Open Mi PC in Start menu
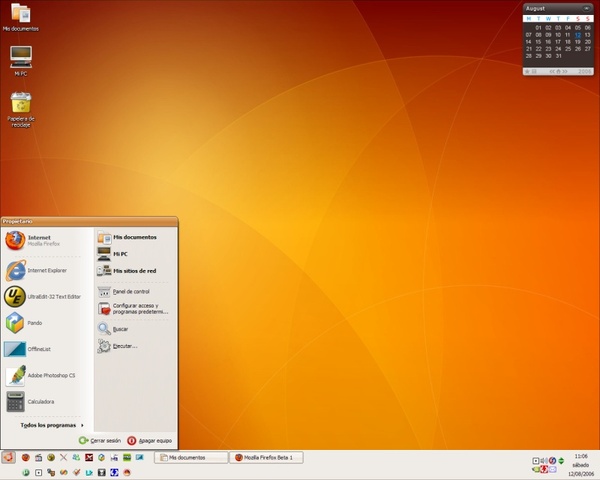This screenshot has height=480, width=600. click(x=134, y=254)
